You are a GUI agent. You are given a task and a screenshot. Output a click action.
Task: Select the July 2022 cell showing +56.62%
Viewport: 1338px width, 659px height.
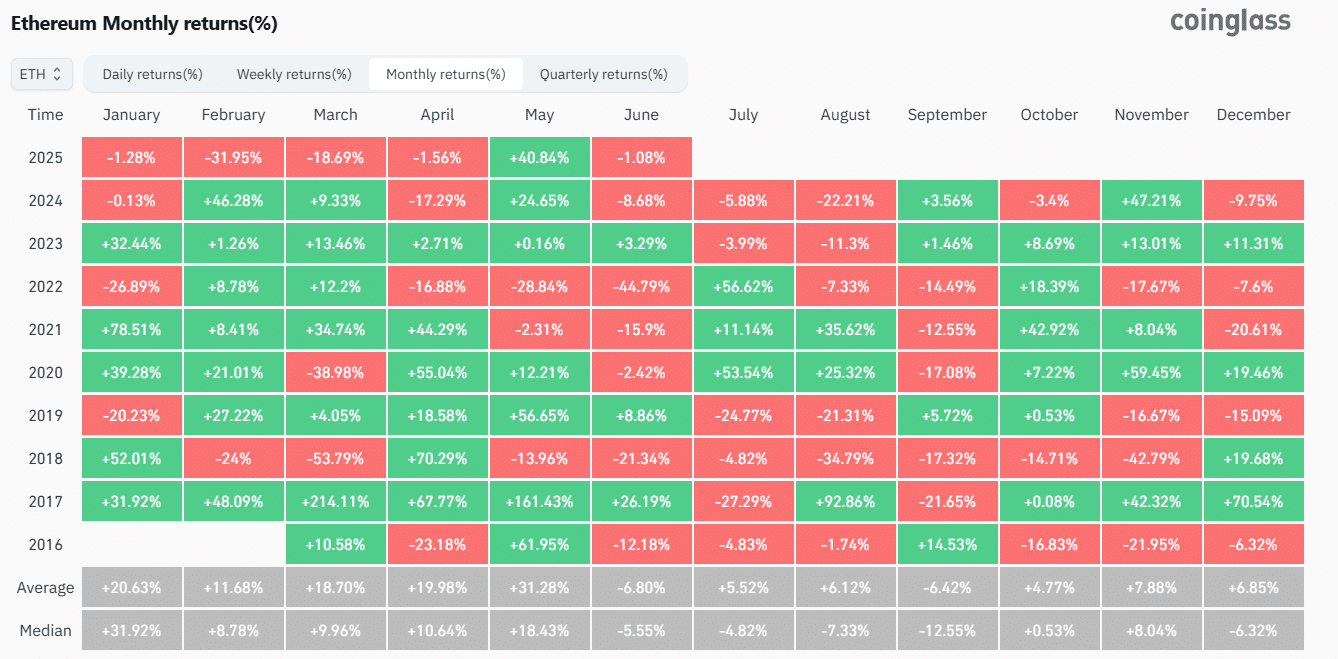coord(743,286)
